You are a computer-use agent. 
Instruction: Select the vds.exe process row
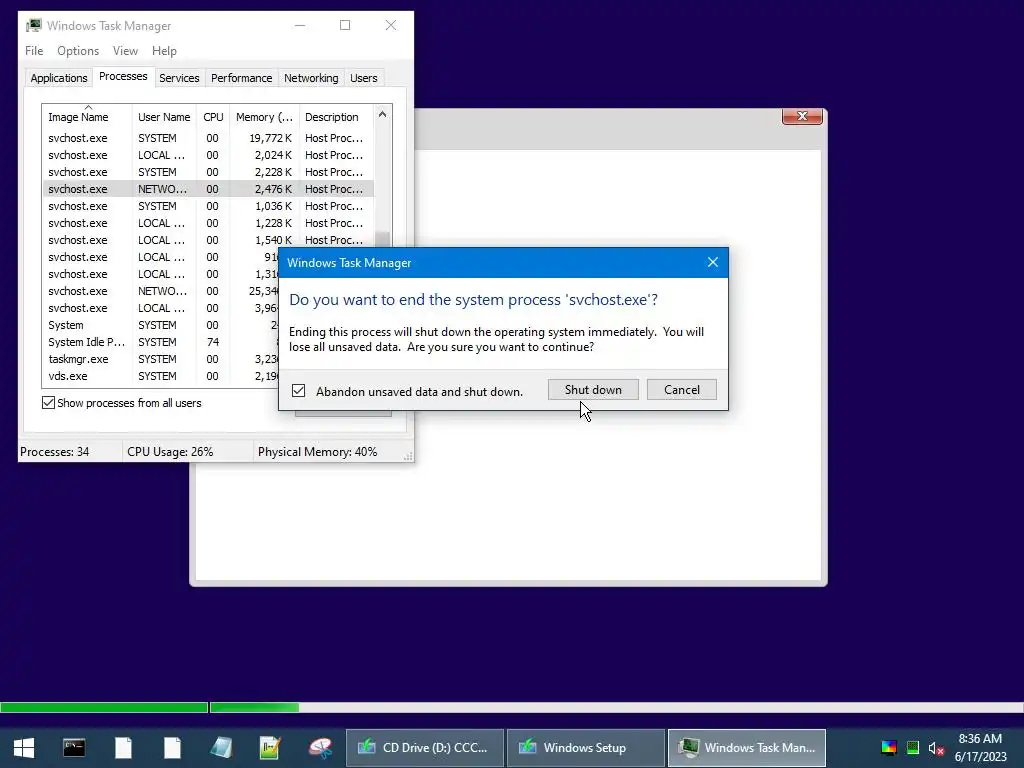pos(160,376)
